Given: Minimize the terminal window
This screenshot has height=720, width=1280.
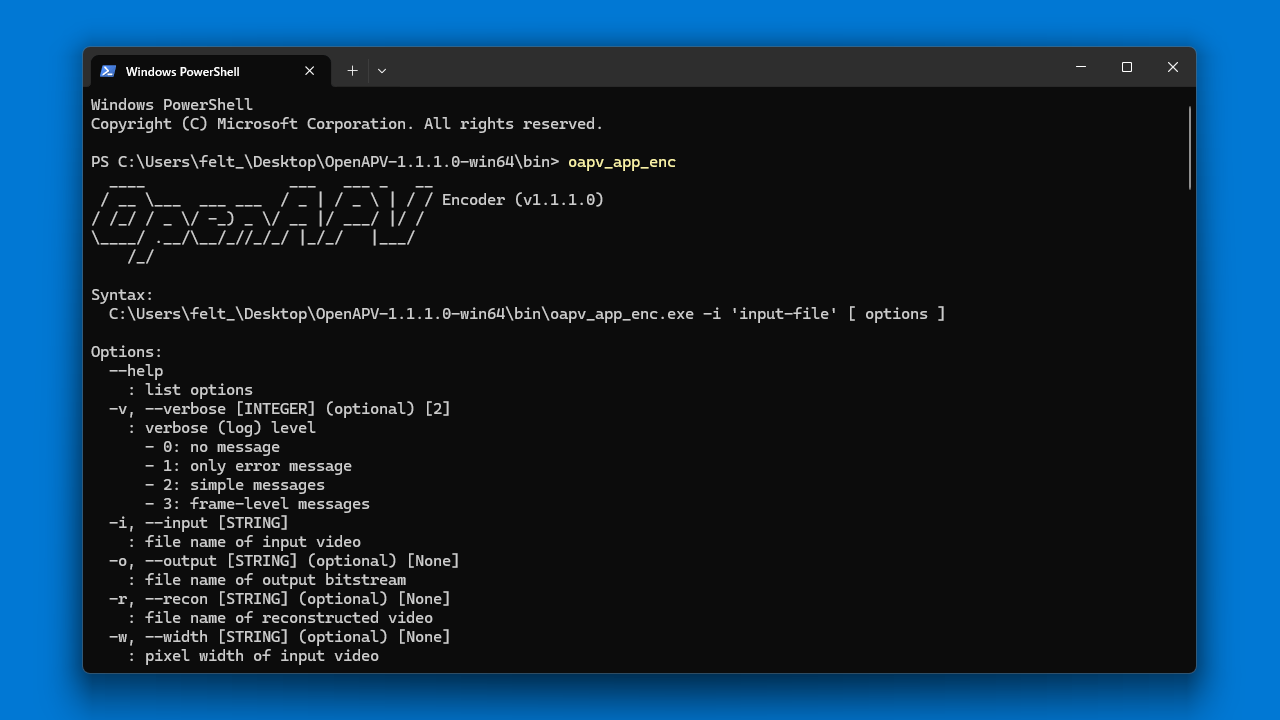Looking at the screenshot, I should click(1081, 67).
